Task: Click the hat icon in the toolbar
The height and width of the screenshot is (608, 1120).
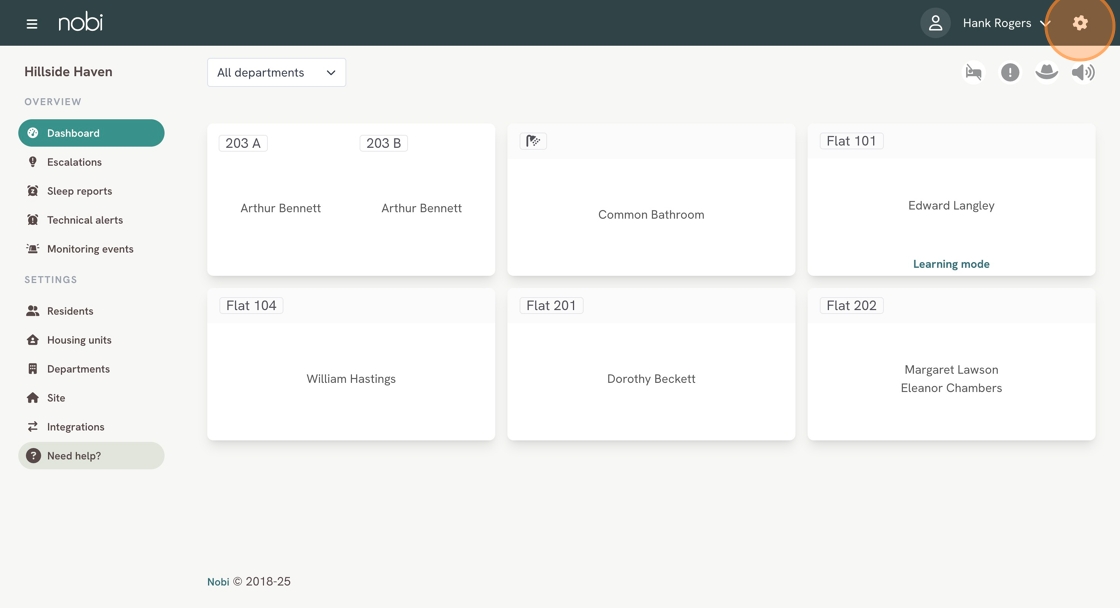Action: 1046,71
